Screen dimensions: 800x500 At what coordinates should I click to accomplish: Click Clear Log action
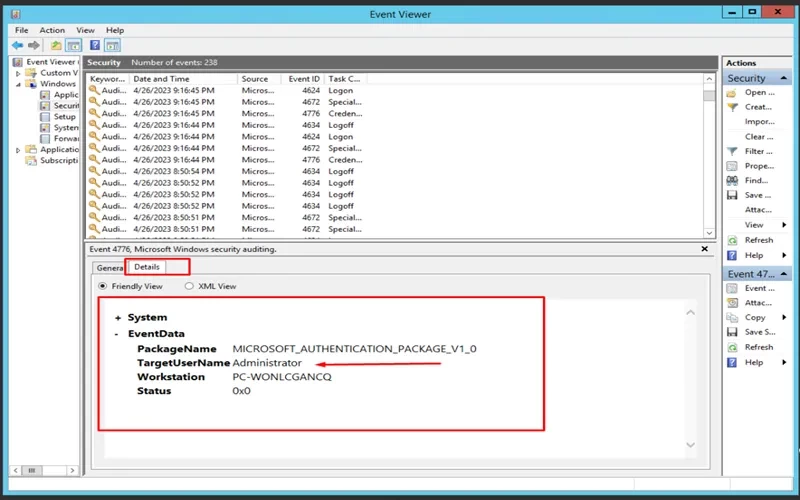coord(759,137)
